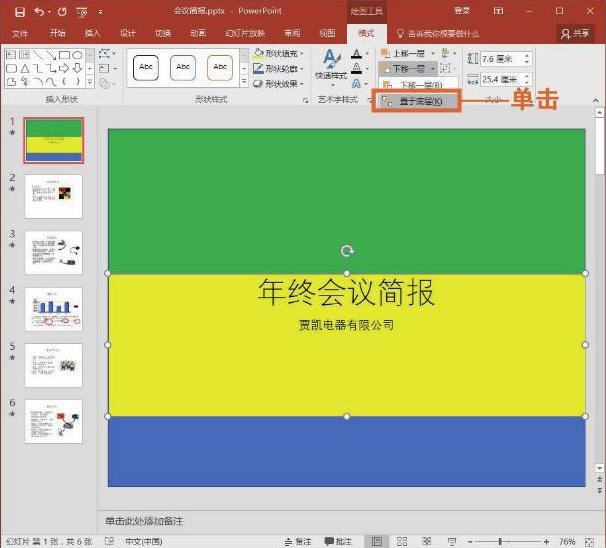Screen dimensions: 606x548
Task: Click the Send Backward (下移一层) split button
Action: [407, 69]
